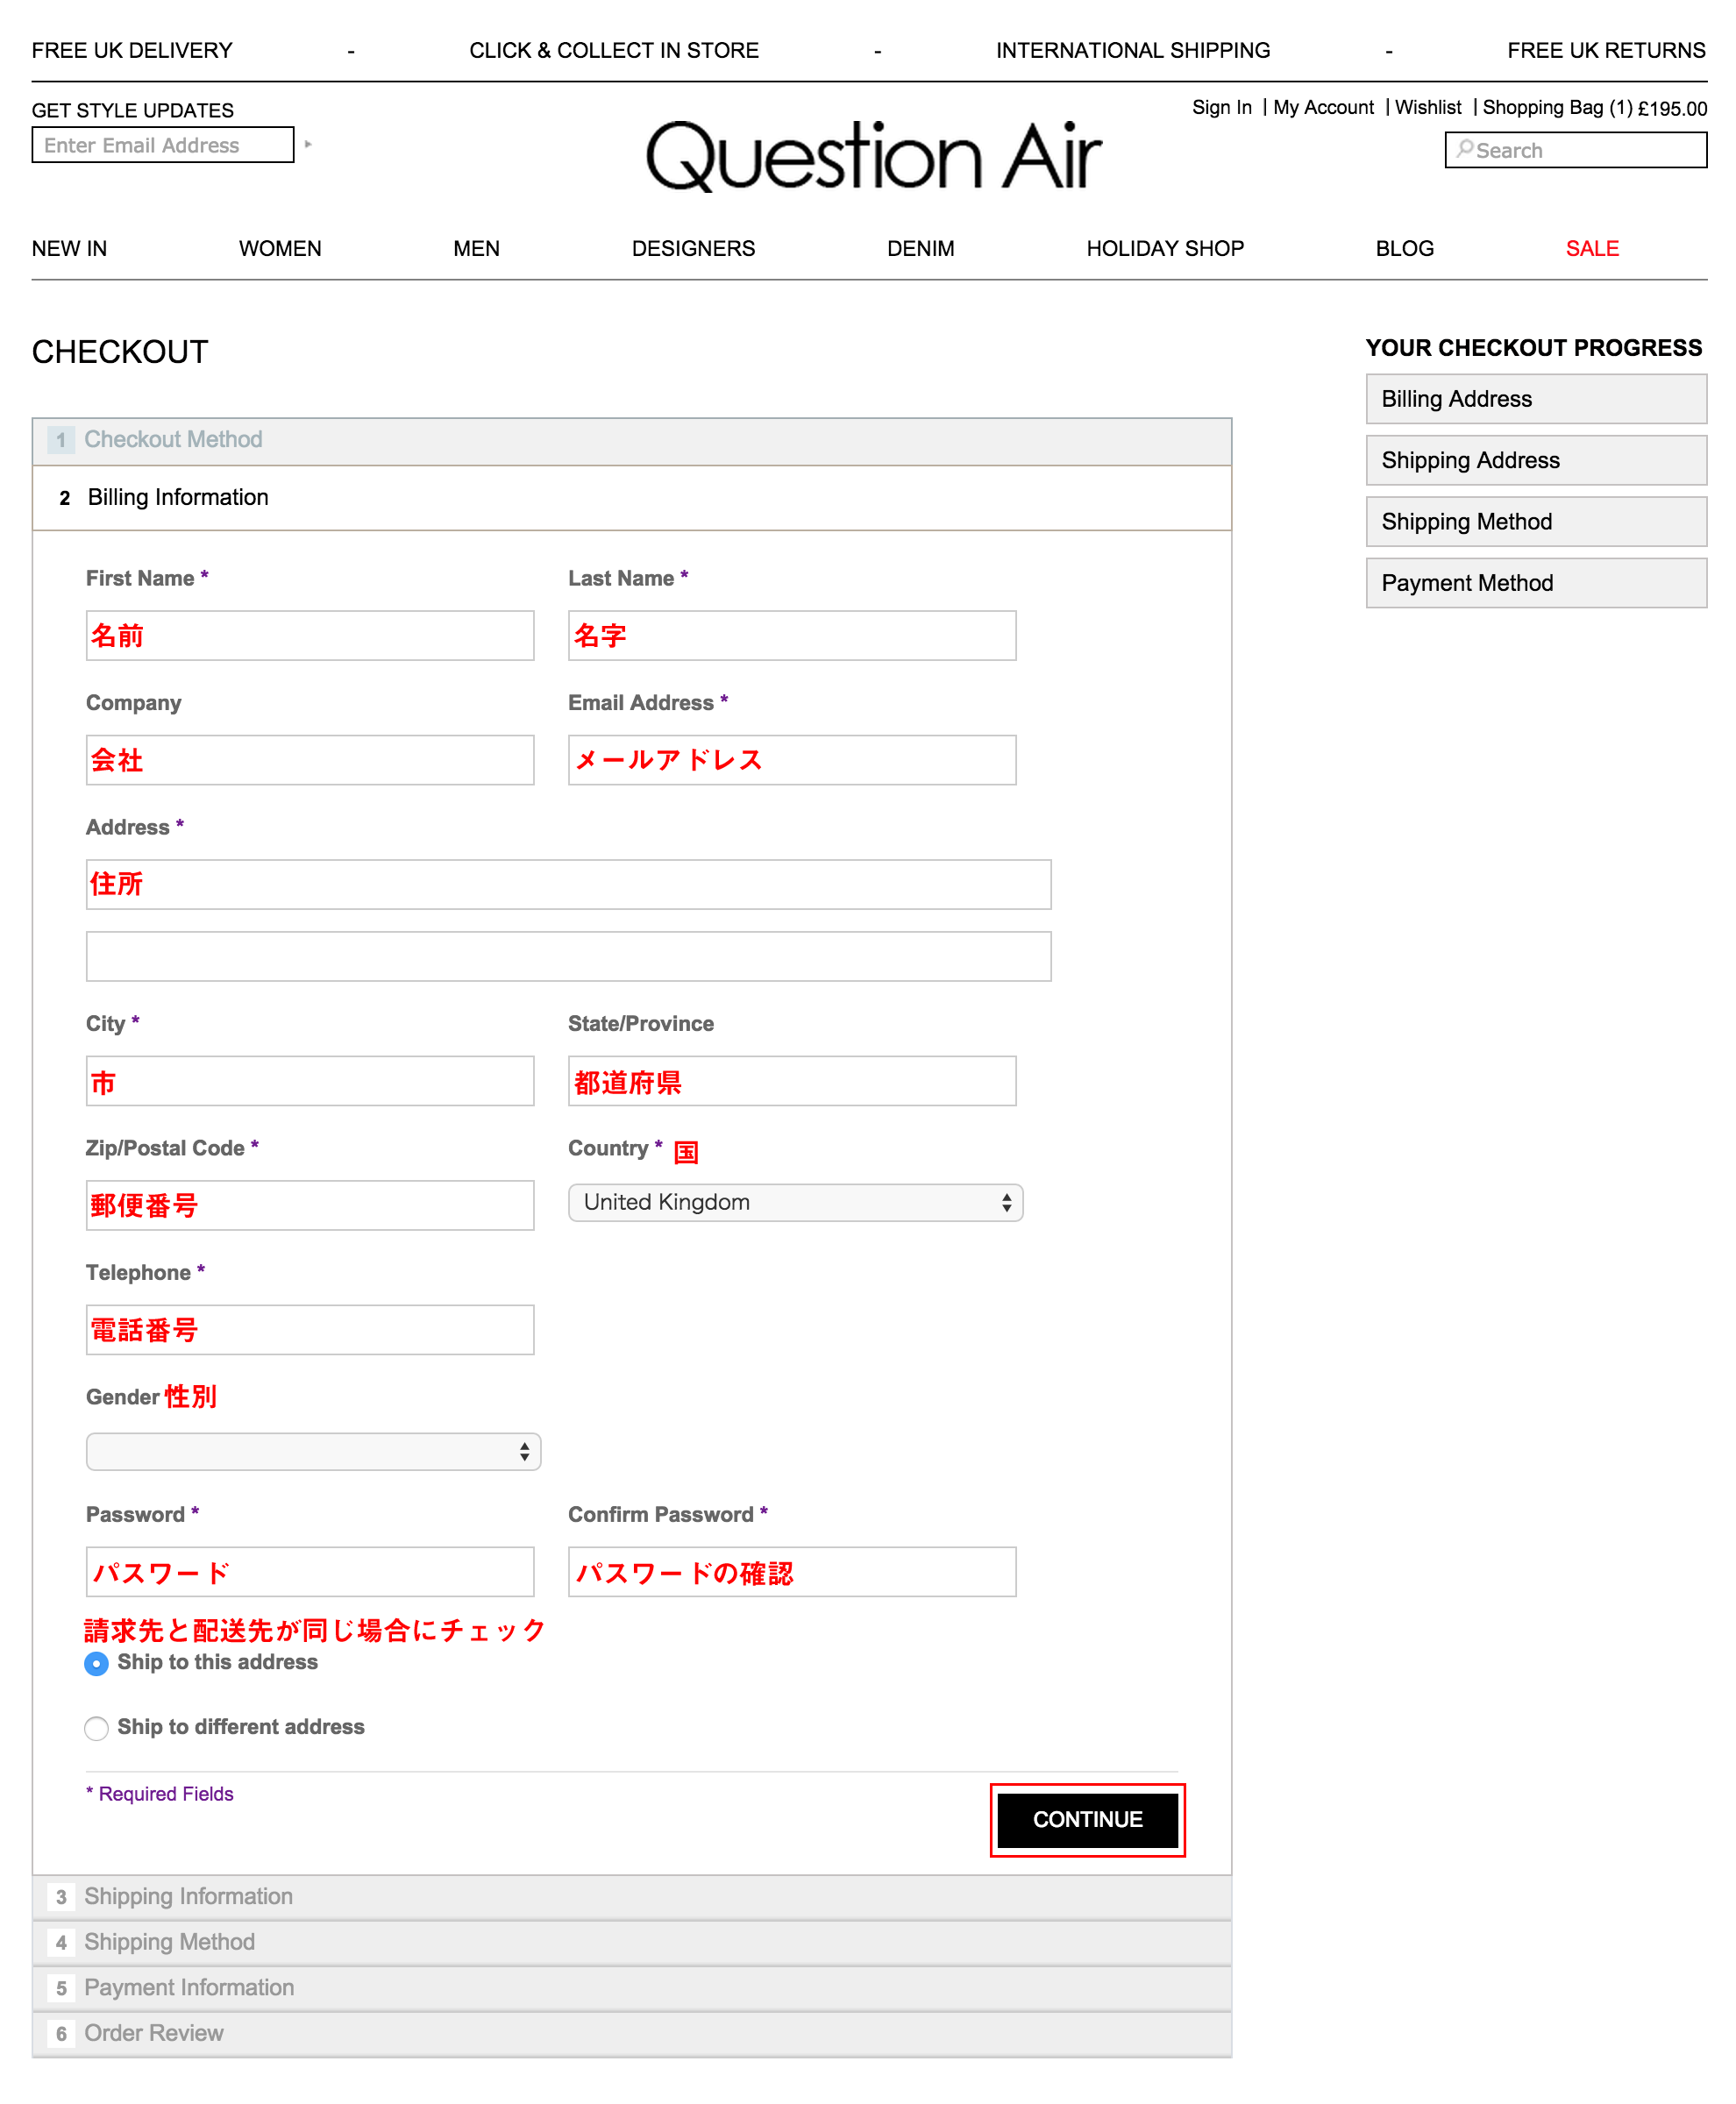The height and width of the screenshot is (2104, 1736).
Task: Open the SALE menu item
Action: [x=1592, y=248]
